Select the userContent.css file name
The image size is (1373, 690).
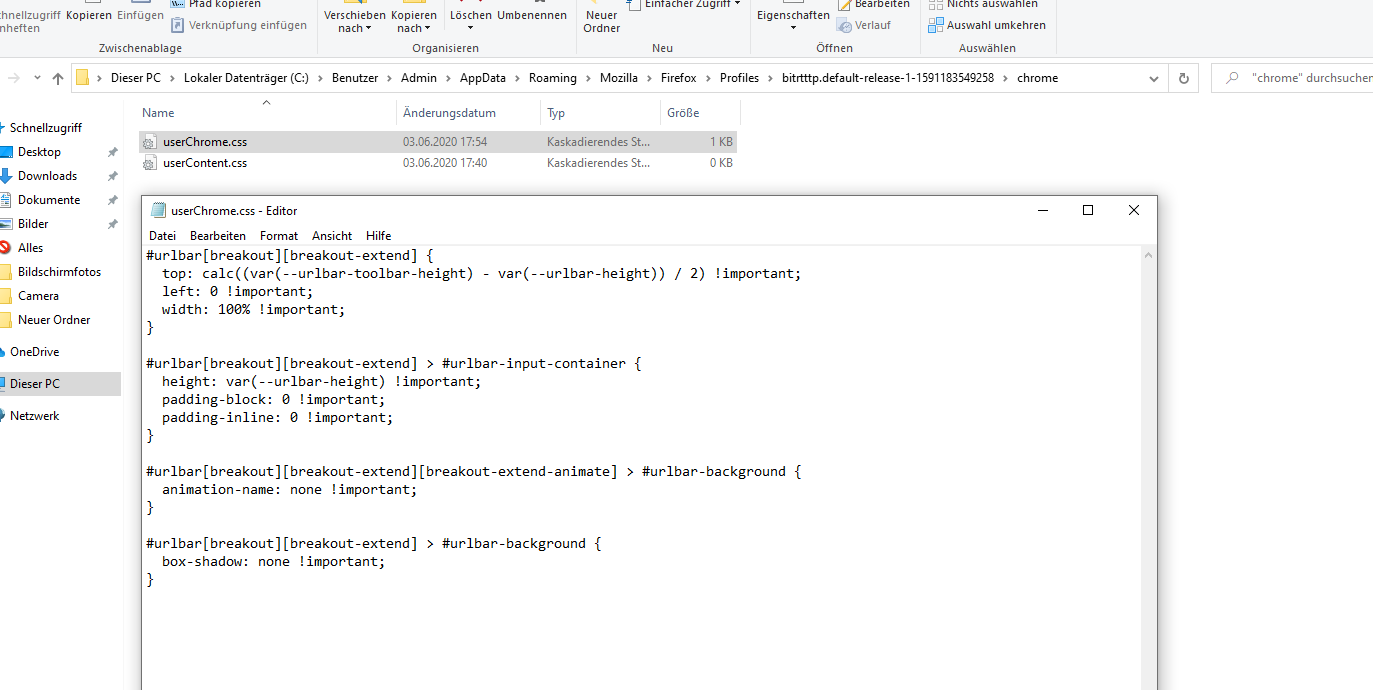205,163
